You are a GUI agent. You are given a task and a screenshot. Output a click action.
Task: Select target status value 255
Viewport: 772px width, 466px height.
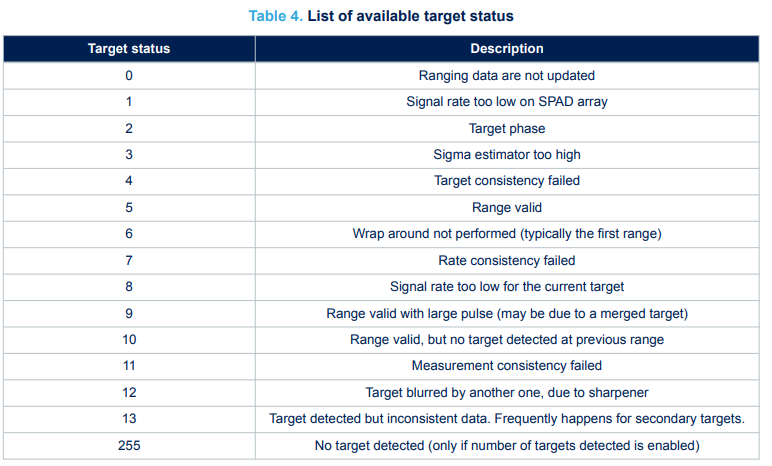point(129,445)
